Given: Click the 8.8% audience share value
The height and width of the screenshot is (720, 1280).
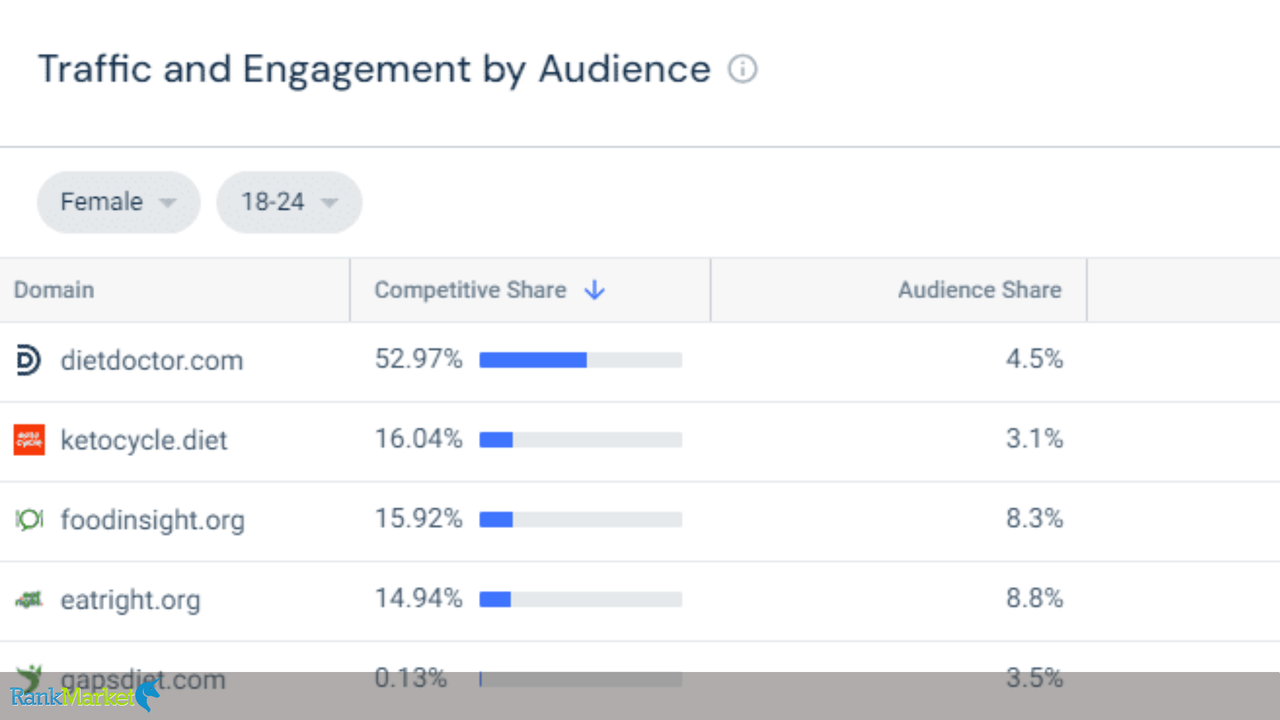Looking at the screenshot, I should pyautogui.click(x=1034, y=599).
